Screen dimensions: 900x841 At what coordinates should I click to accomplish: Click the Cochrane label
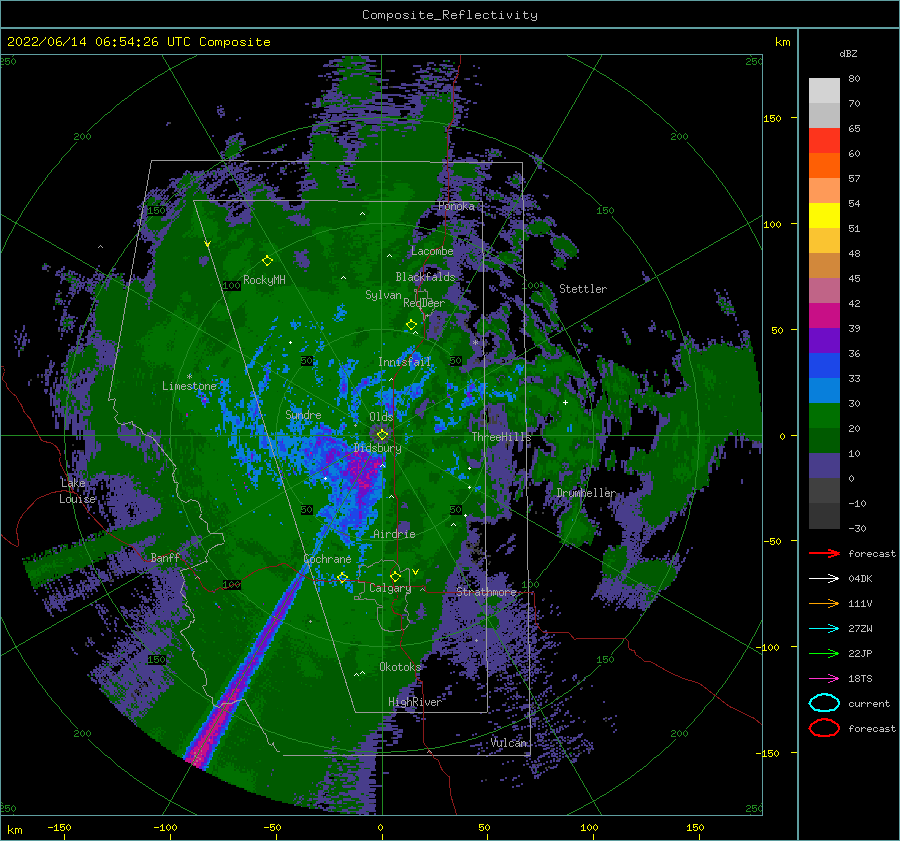click(327, 559)
